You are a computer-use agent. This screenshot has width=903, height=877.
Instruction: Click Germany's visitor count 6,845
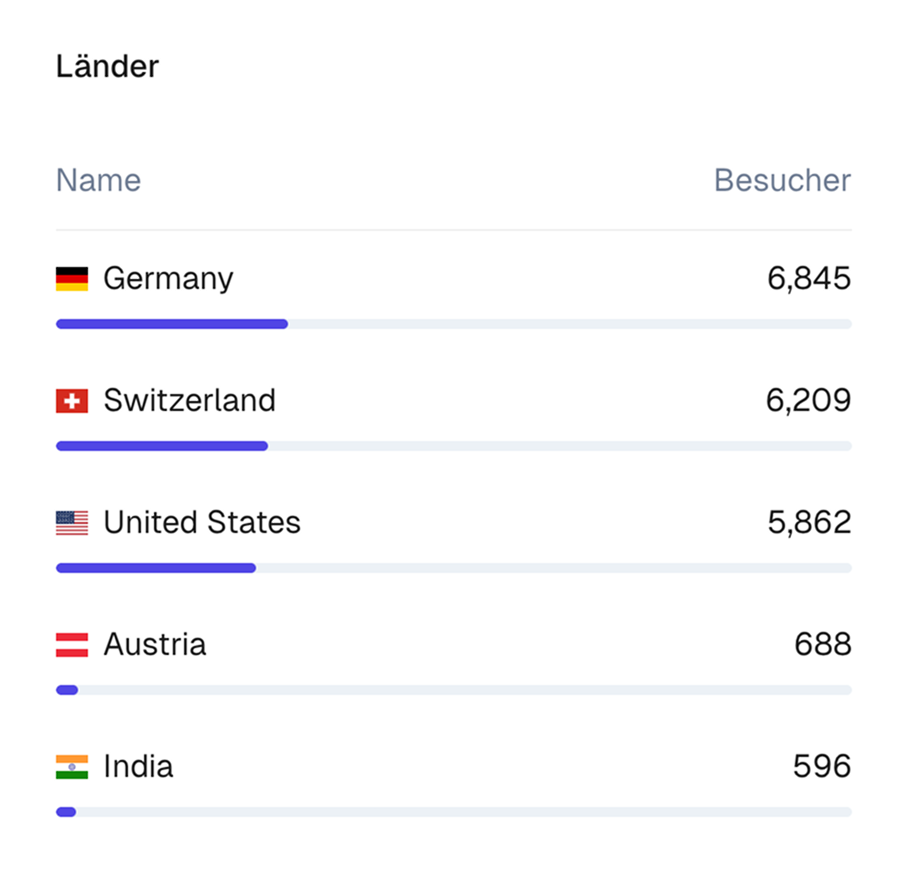(809, 278)
